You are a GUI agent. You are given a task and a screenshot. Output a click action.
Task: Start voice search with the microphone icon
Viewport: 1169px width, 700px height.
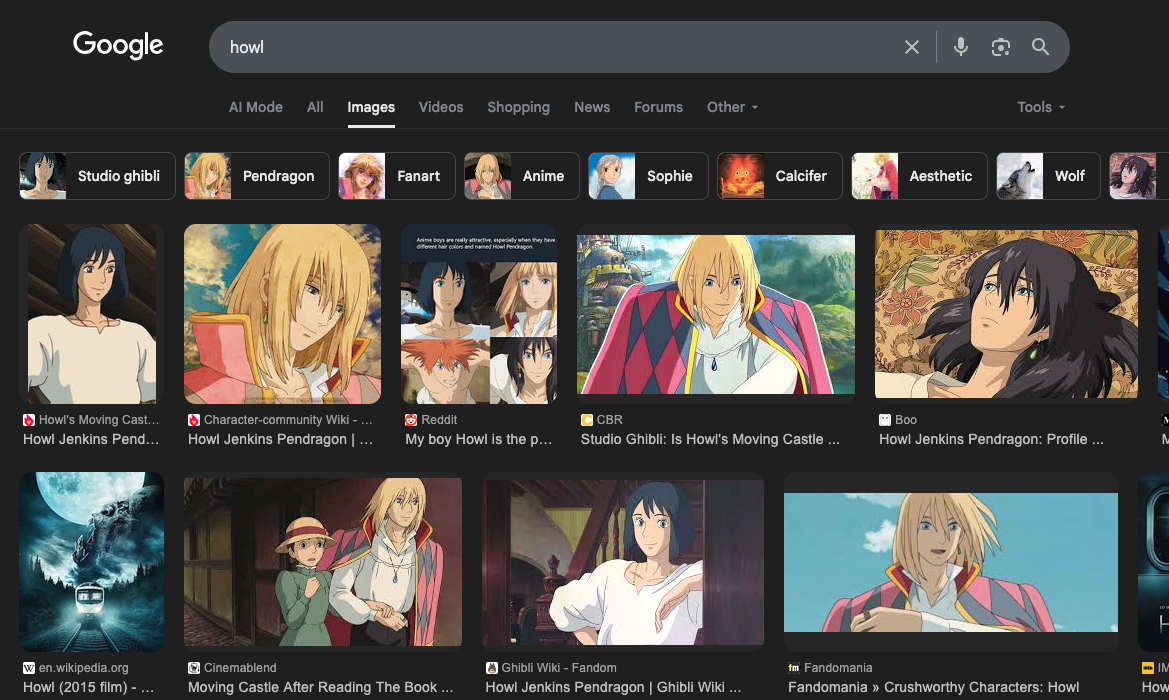tap(961, 47)
